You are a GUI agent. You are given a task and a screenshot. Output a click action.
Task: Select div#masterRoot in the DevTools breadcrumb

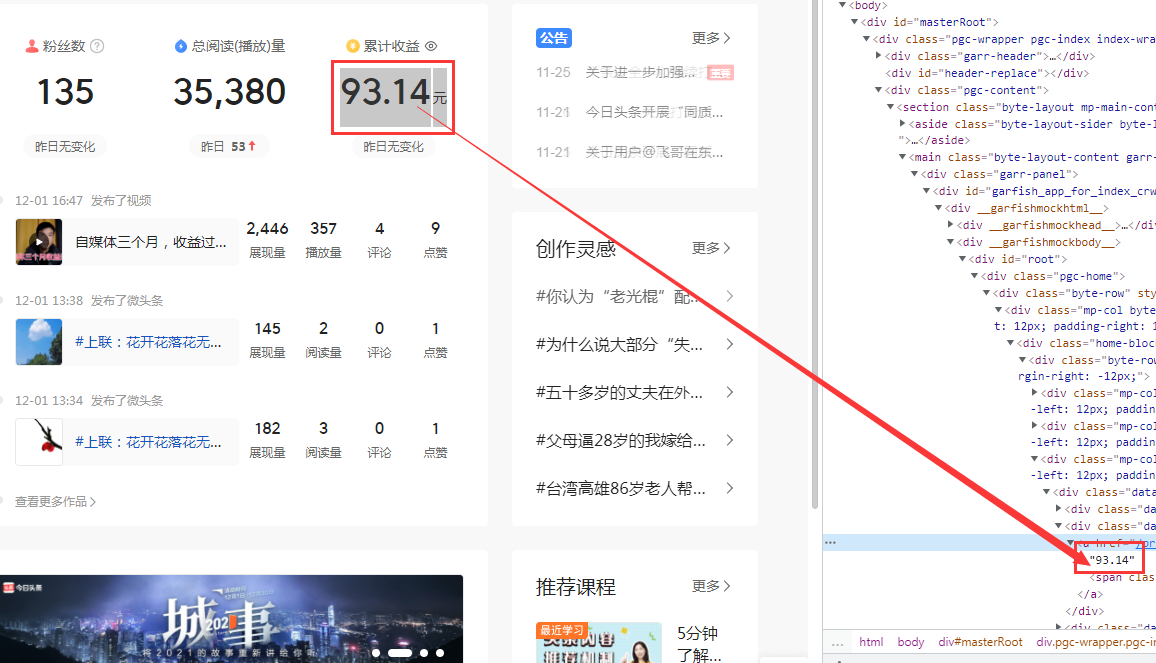[980, 642]
